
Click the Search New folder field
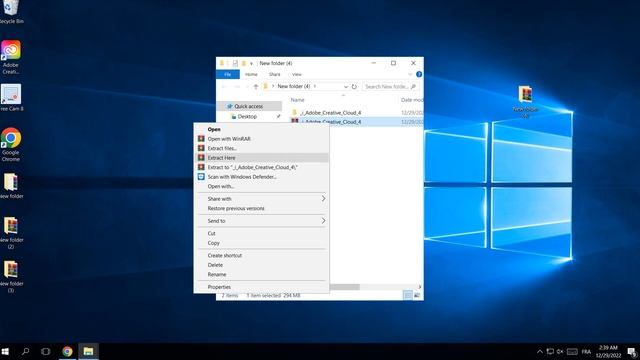tap(390, 87)
